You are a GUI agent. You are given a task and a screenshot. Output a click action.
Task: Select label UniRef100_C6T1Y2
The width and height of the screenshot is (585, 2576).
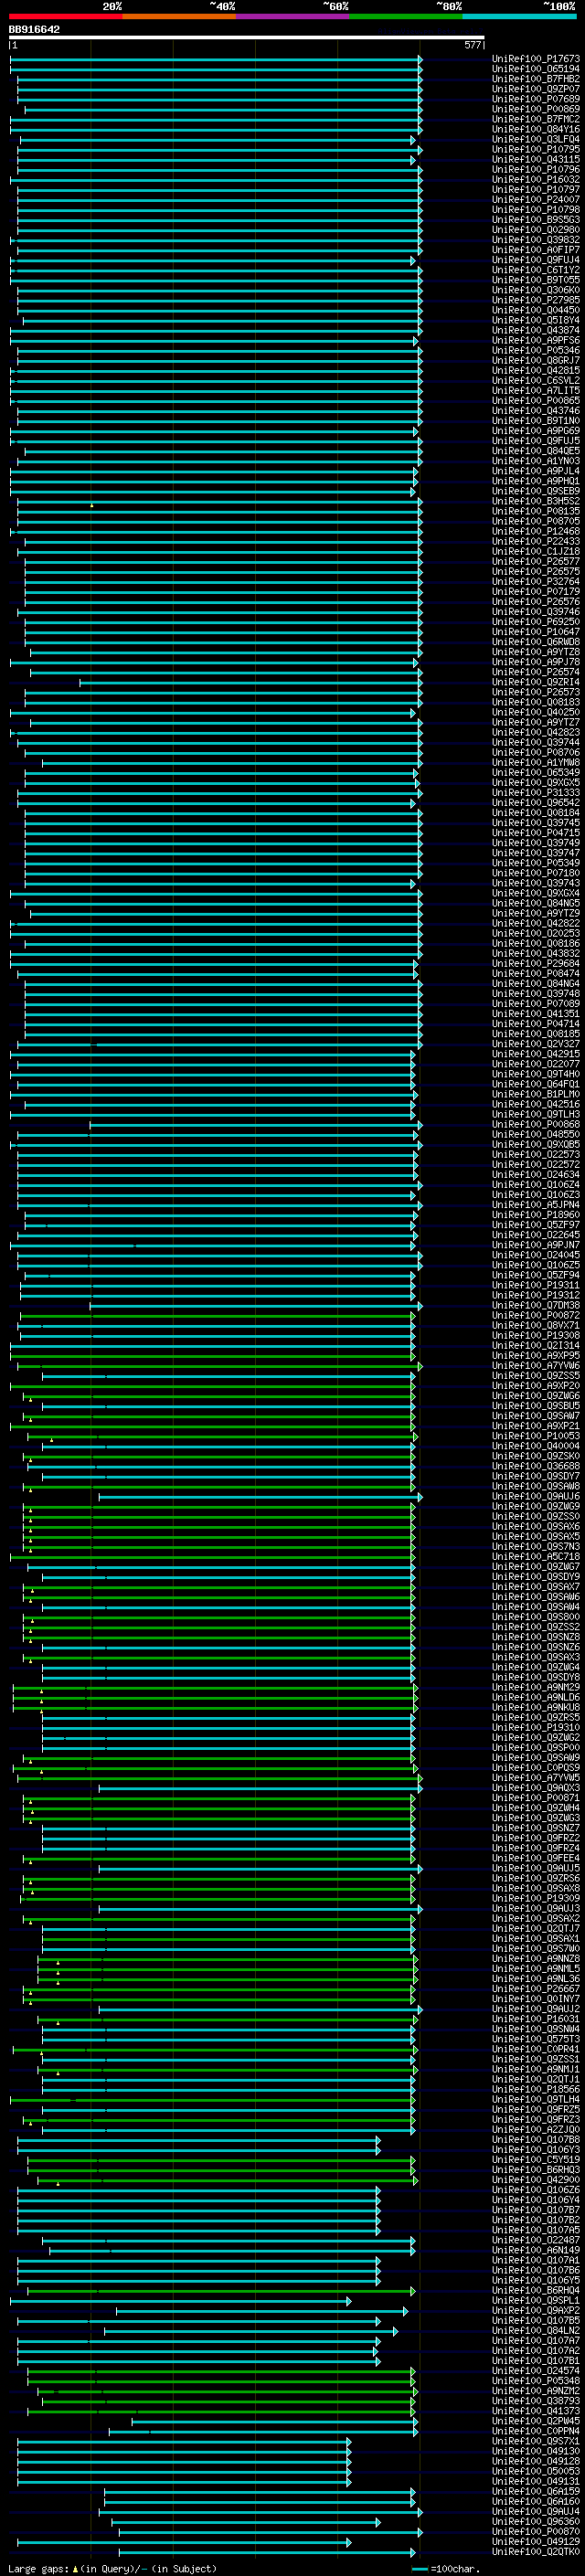pos(536,270)
